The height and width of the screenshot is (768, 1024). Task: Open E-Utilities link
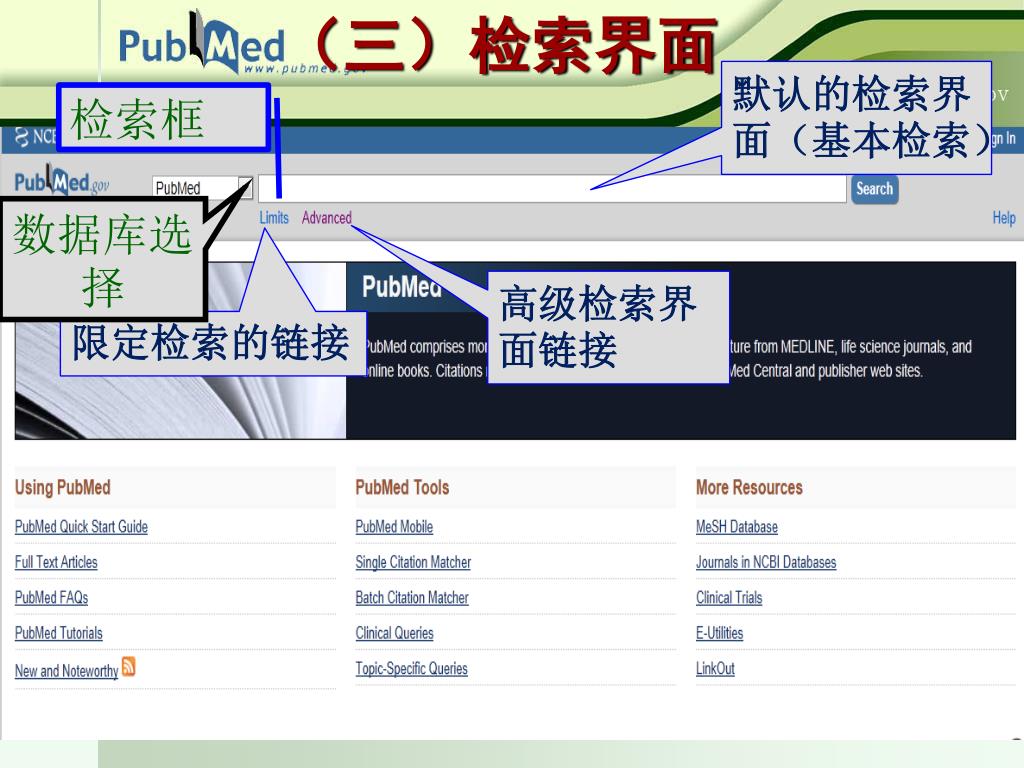pos(720,633)
